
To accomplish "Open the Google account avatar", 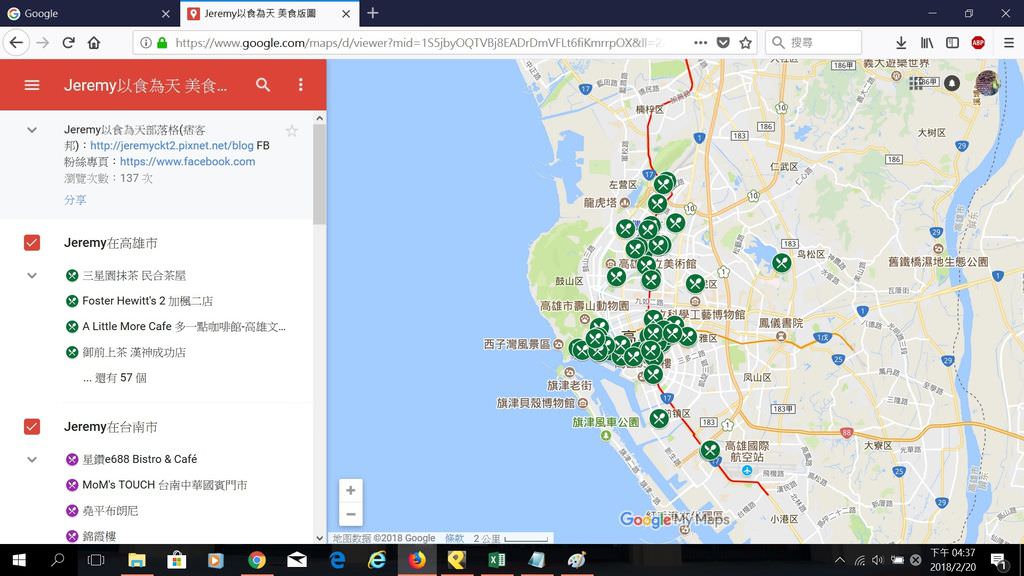I will (x=987, y=83).
